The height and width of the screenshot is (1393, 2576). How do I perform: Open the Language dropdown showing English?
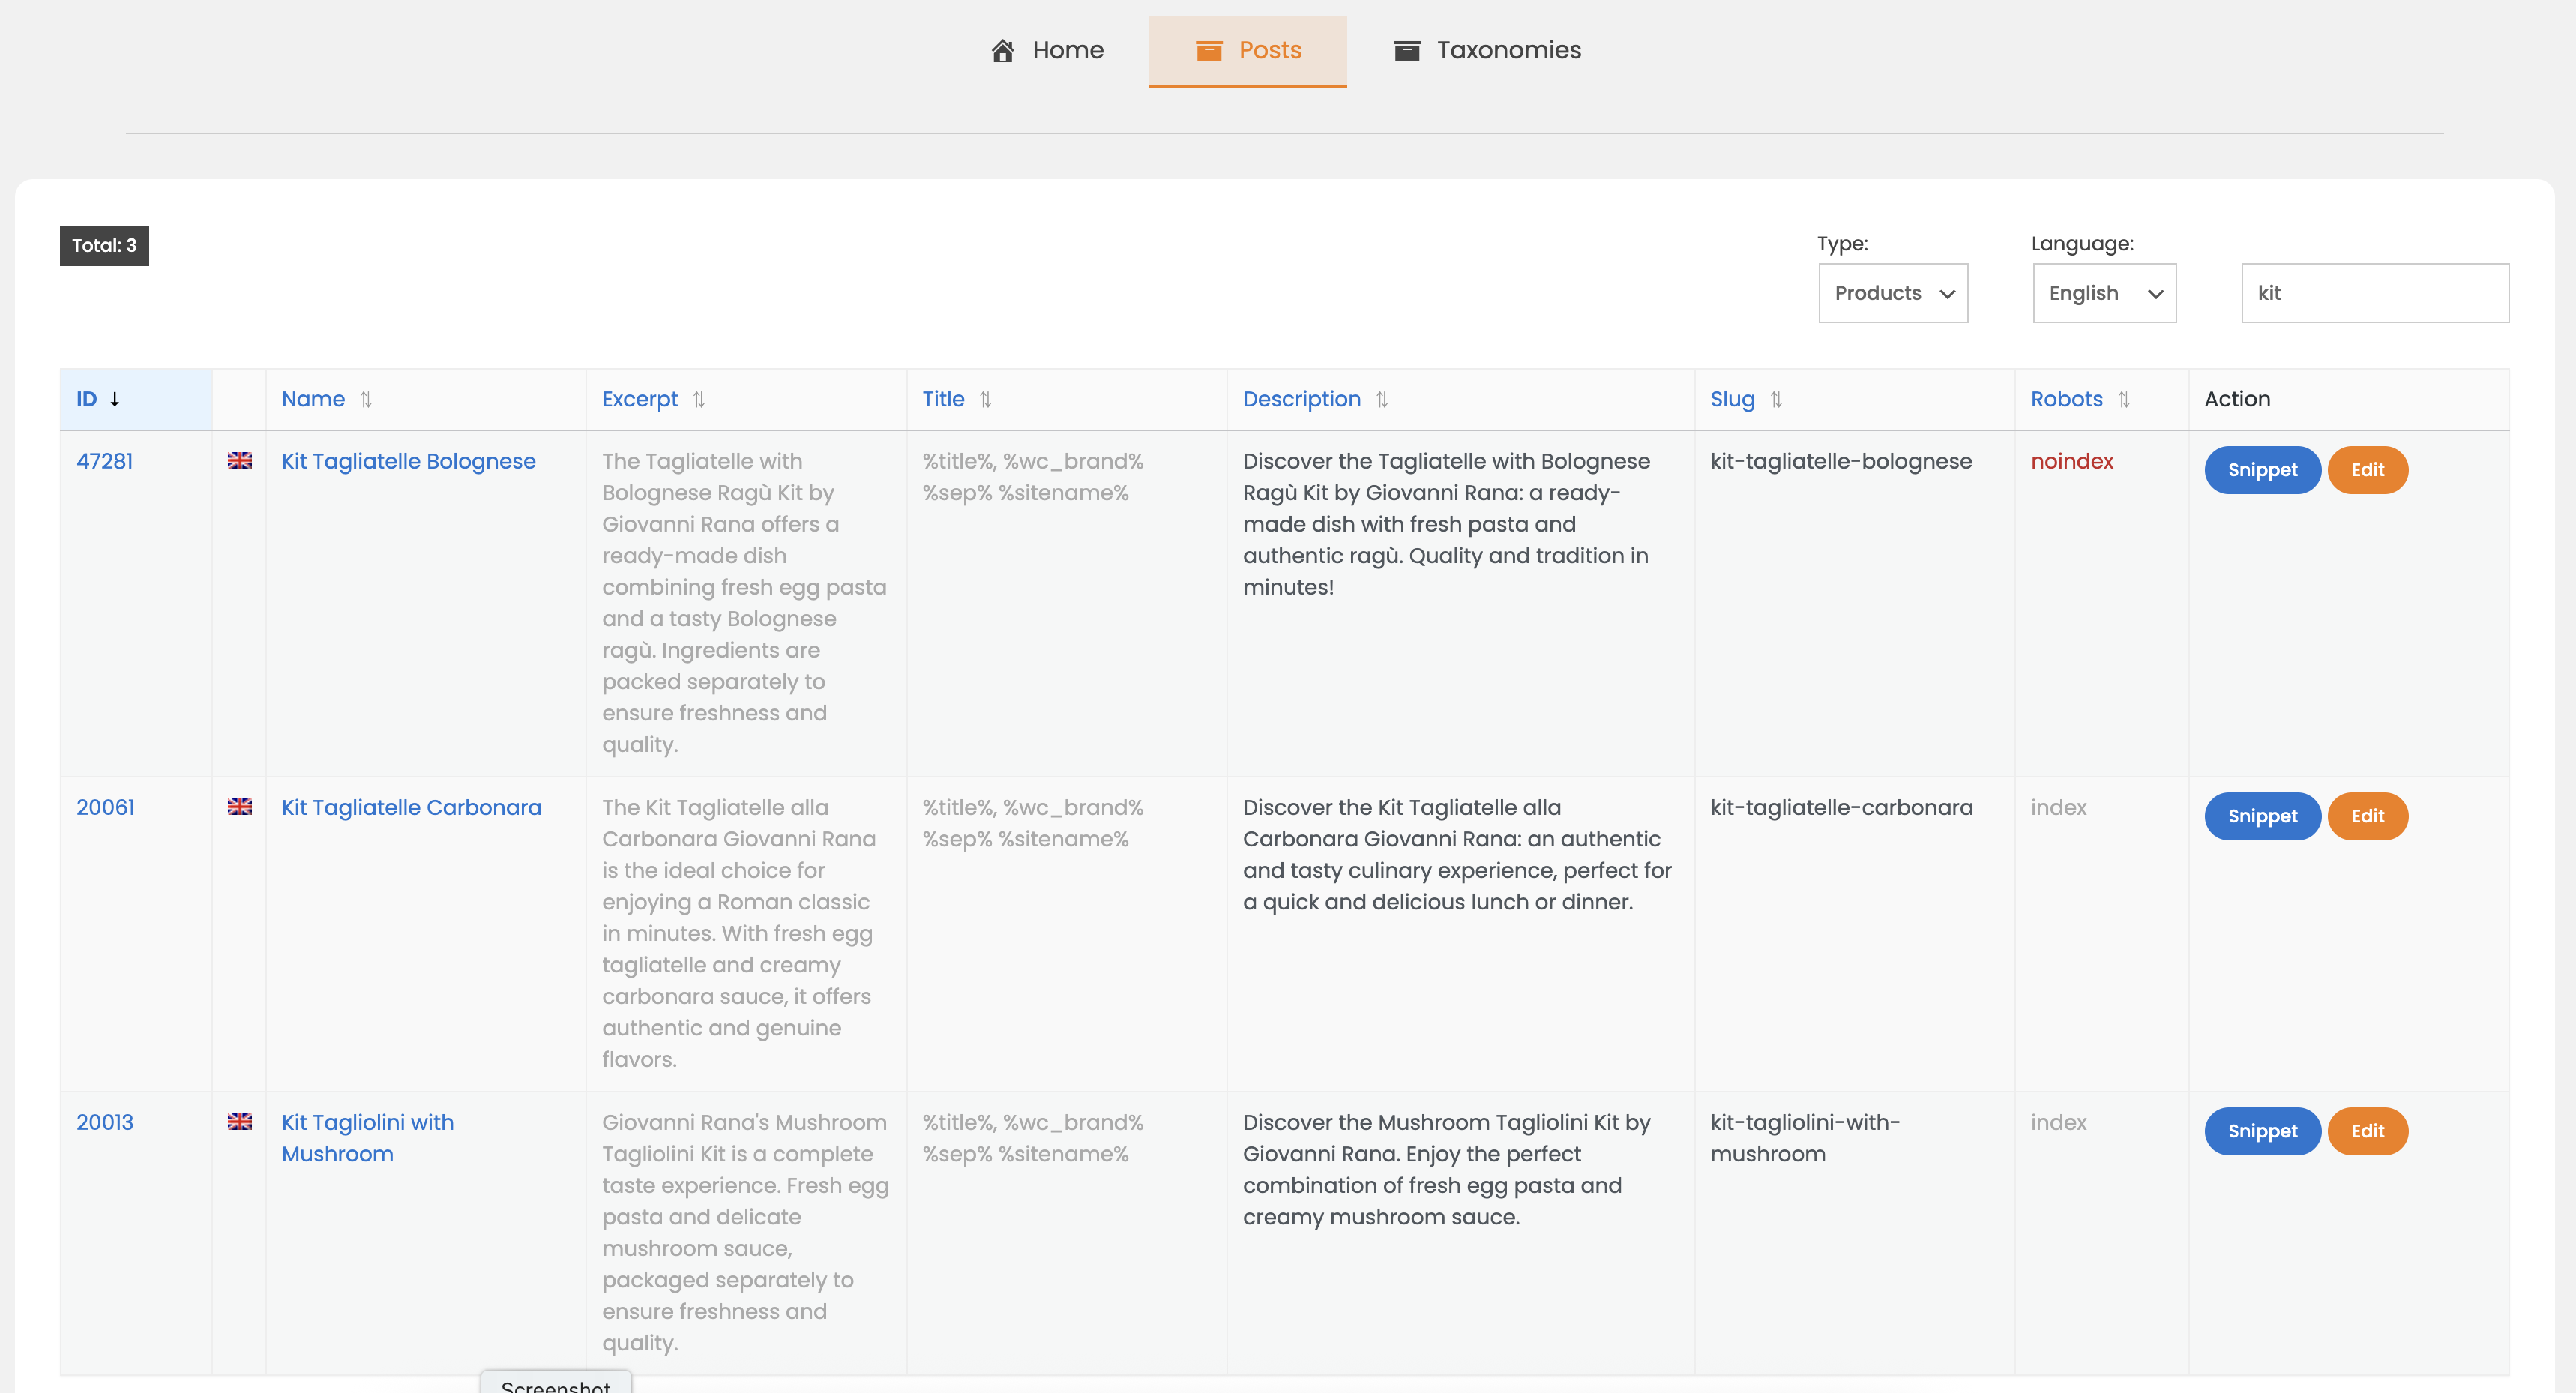click(2104, 293)
